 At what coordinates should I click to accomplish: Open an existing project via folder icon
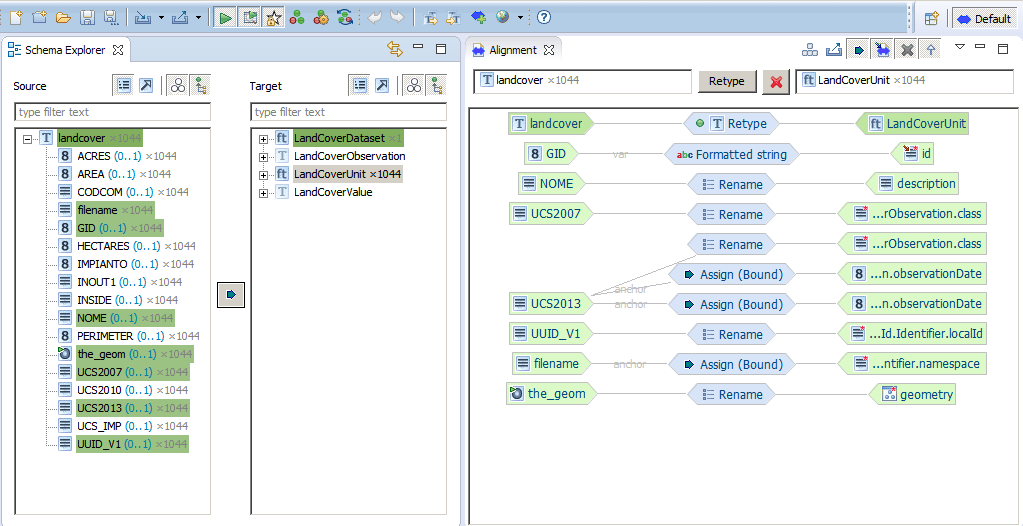coord(63,18)
